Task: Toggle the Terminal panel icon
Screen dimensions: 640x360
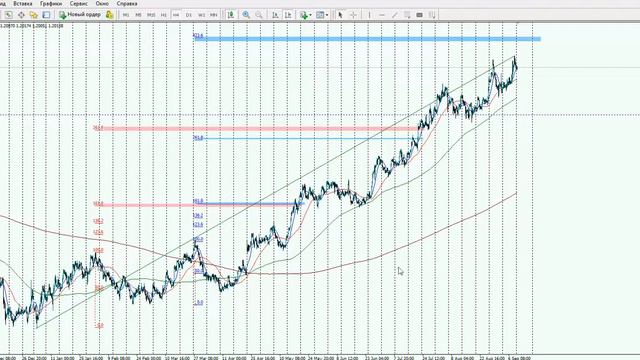Action: coord(46,15)
